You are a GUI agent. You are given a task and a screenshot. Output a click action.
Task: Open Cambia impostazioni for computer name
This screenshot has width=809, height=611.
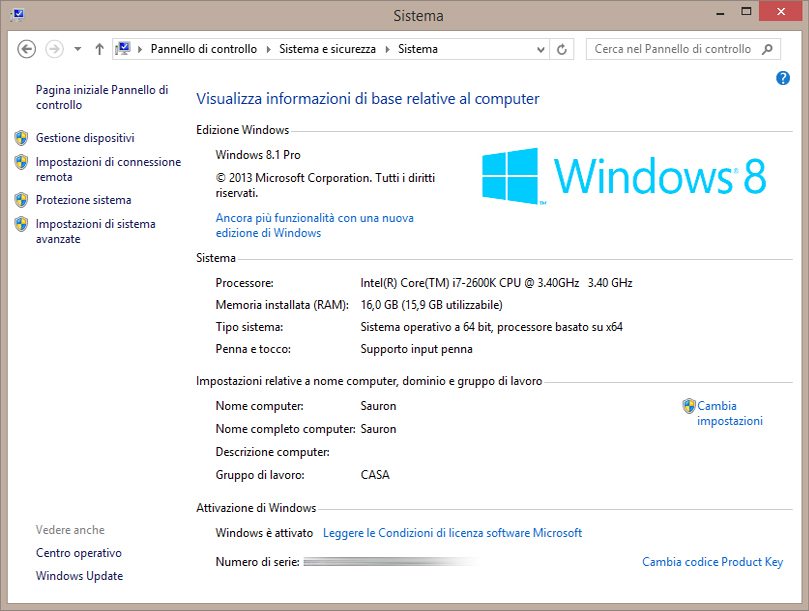(729, 413)
